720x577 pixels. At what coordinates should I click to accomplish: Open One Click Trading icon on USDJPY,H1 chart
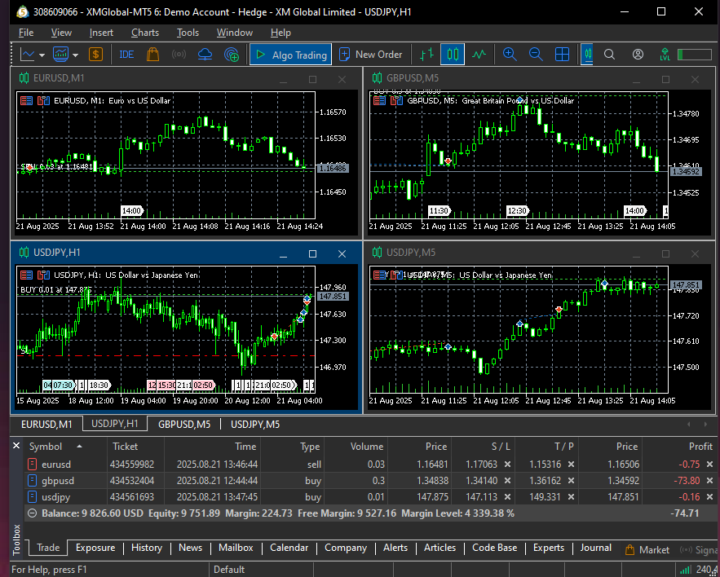(x=26, y=275)
